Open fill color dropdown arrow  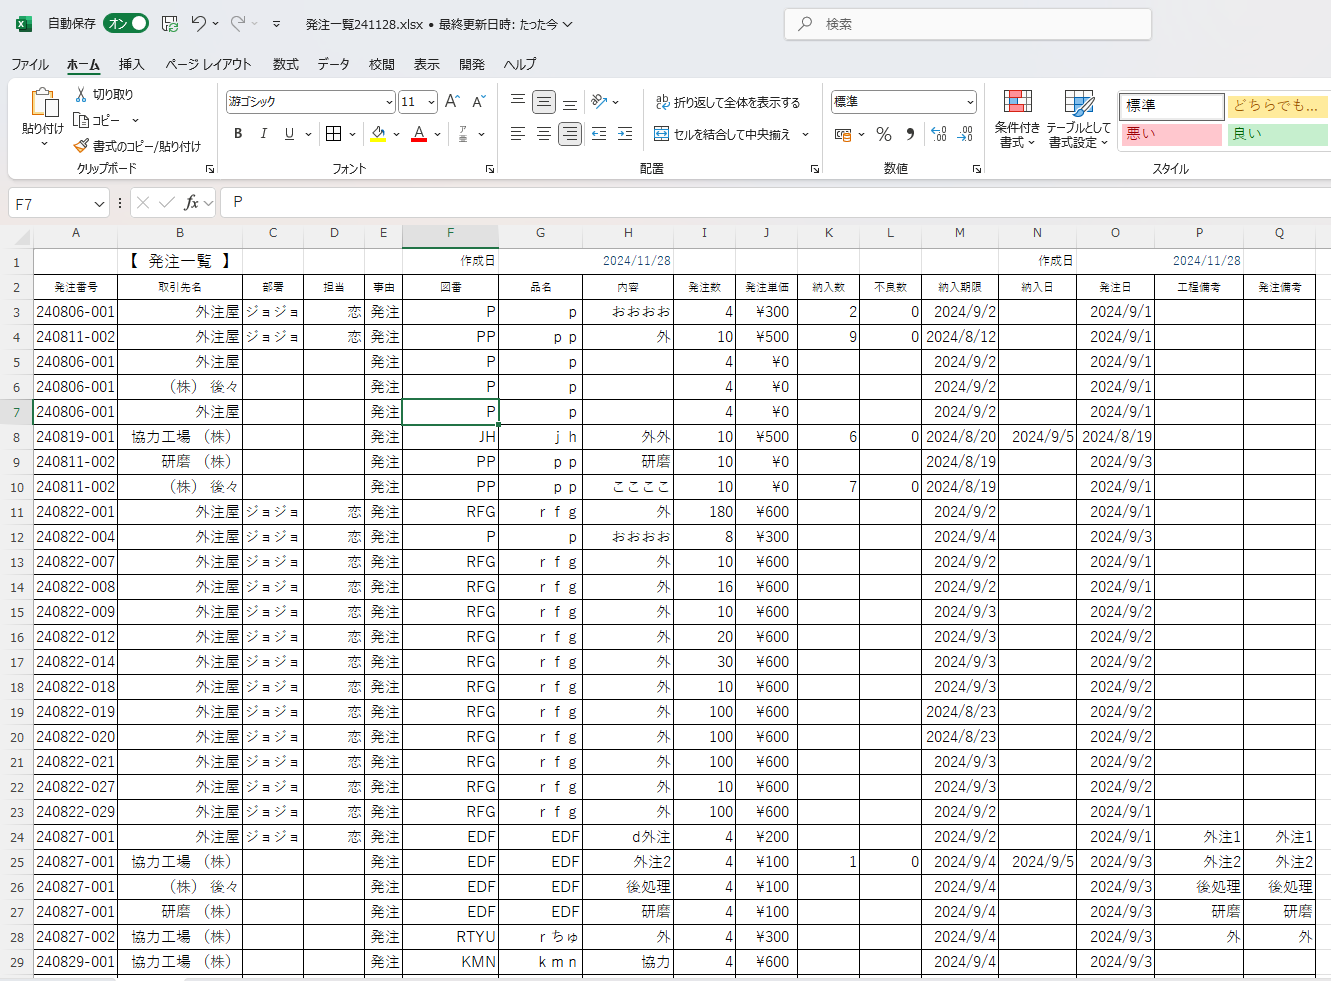tap(396, 134)
